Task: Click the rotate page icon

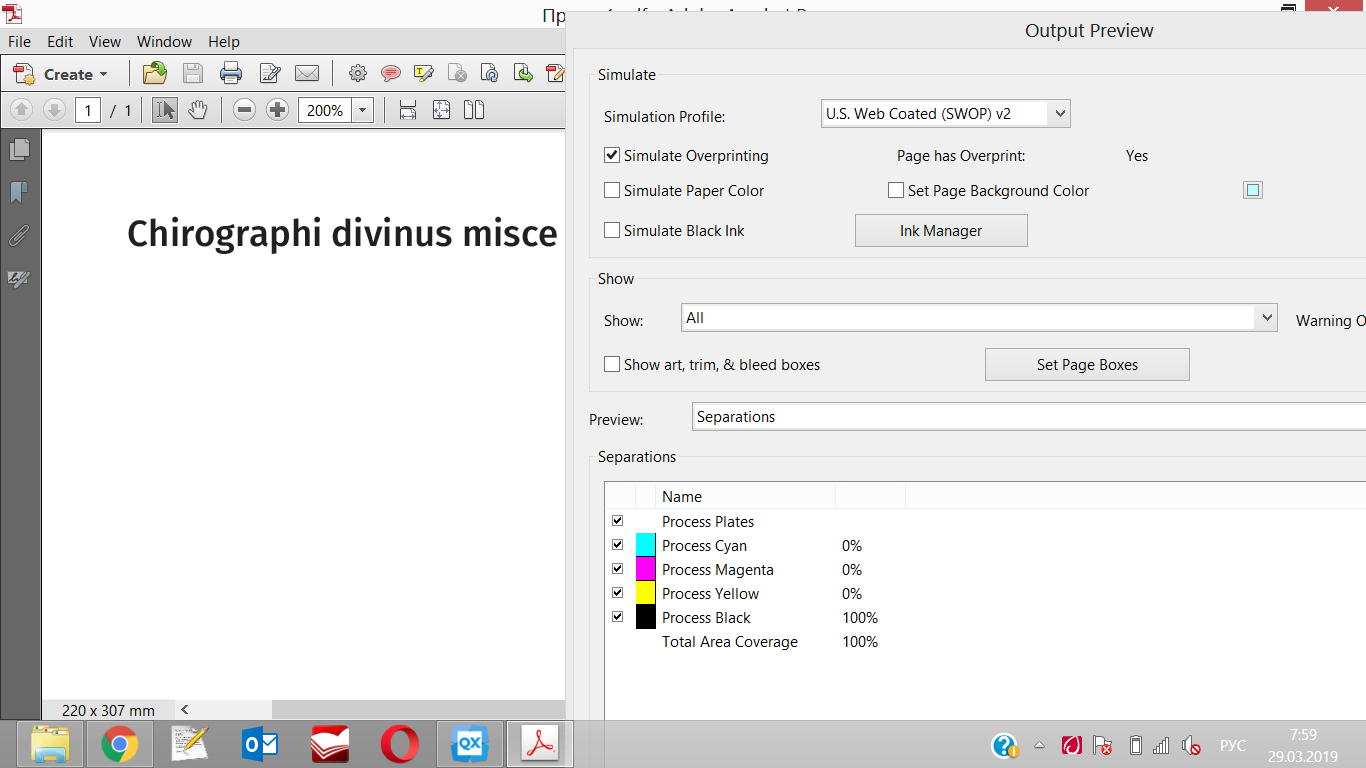Action: point(490,73)
